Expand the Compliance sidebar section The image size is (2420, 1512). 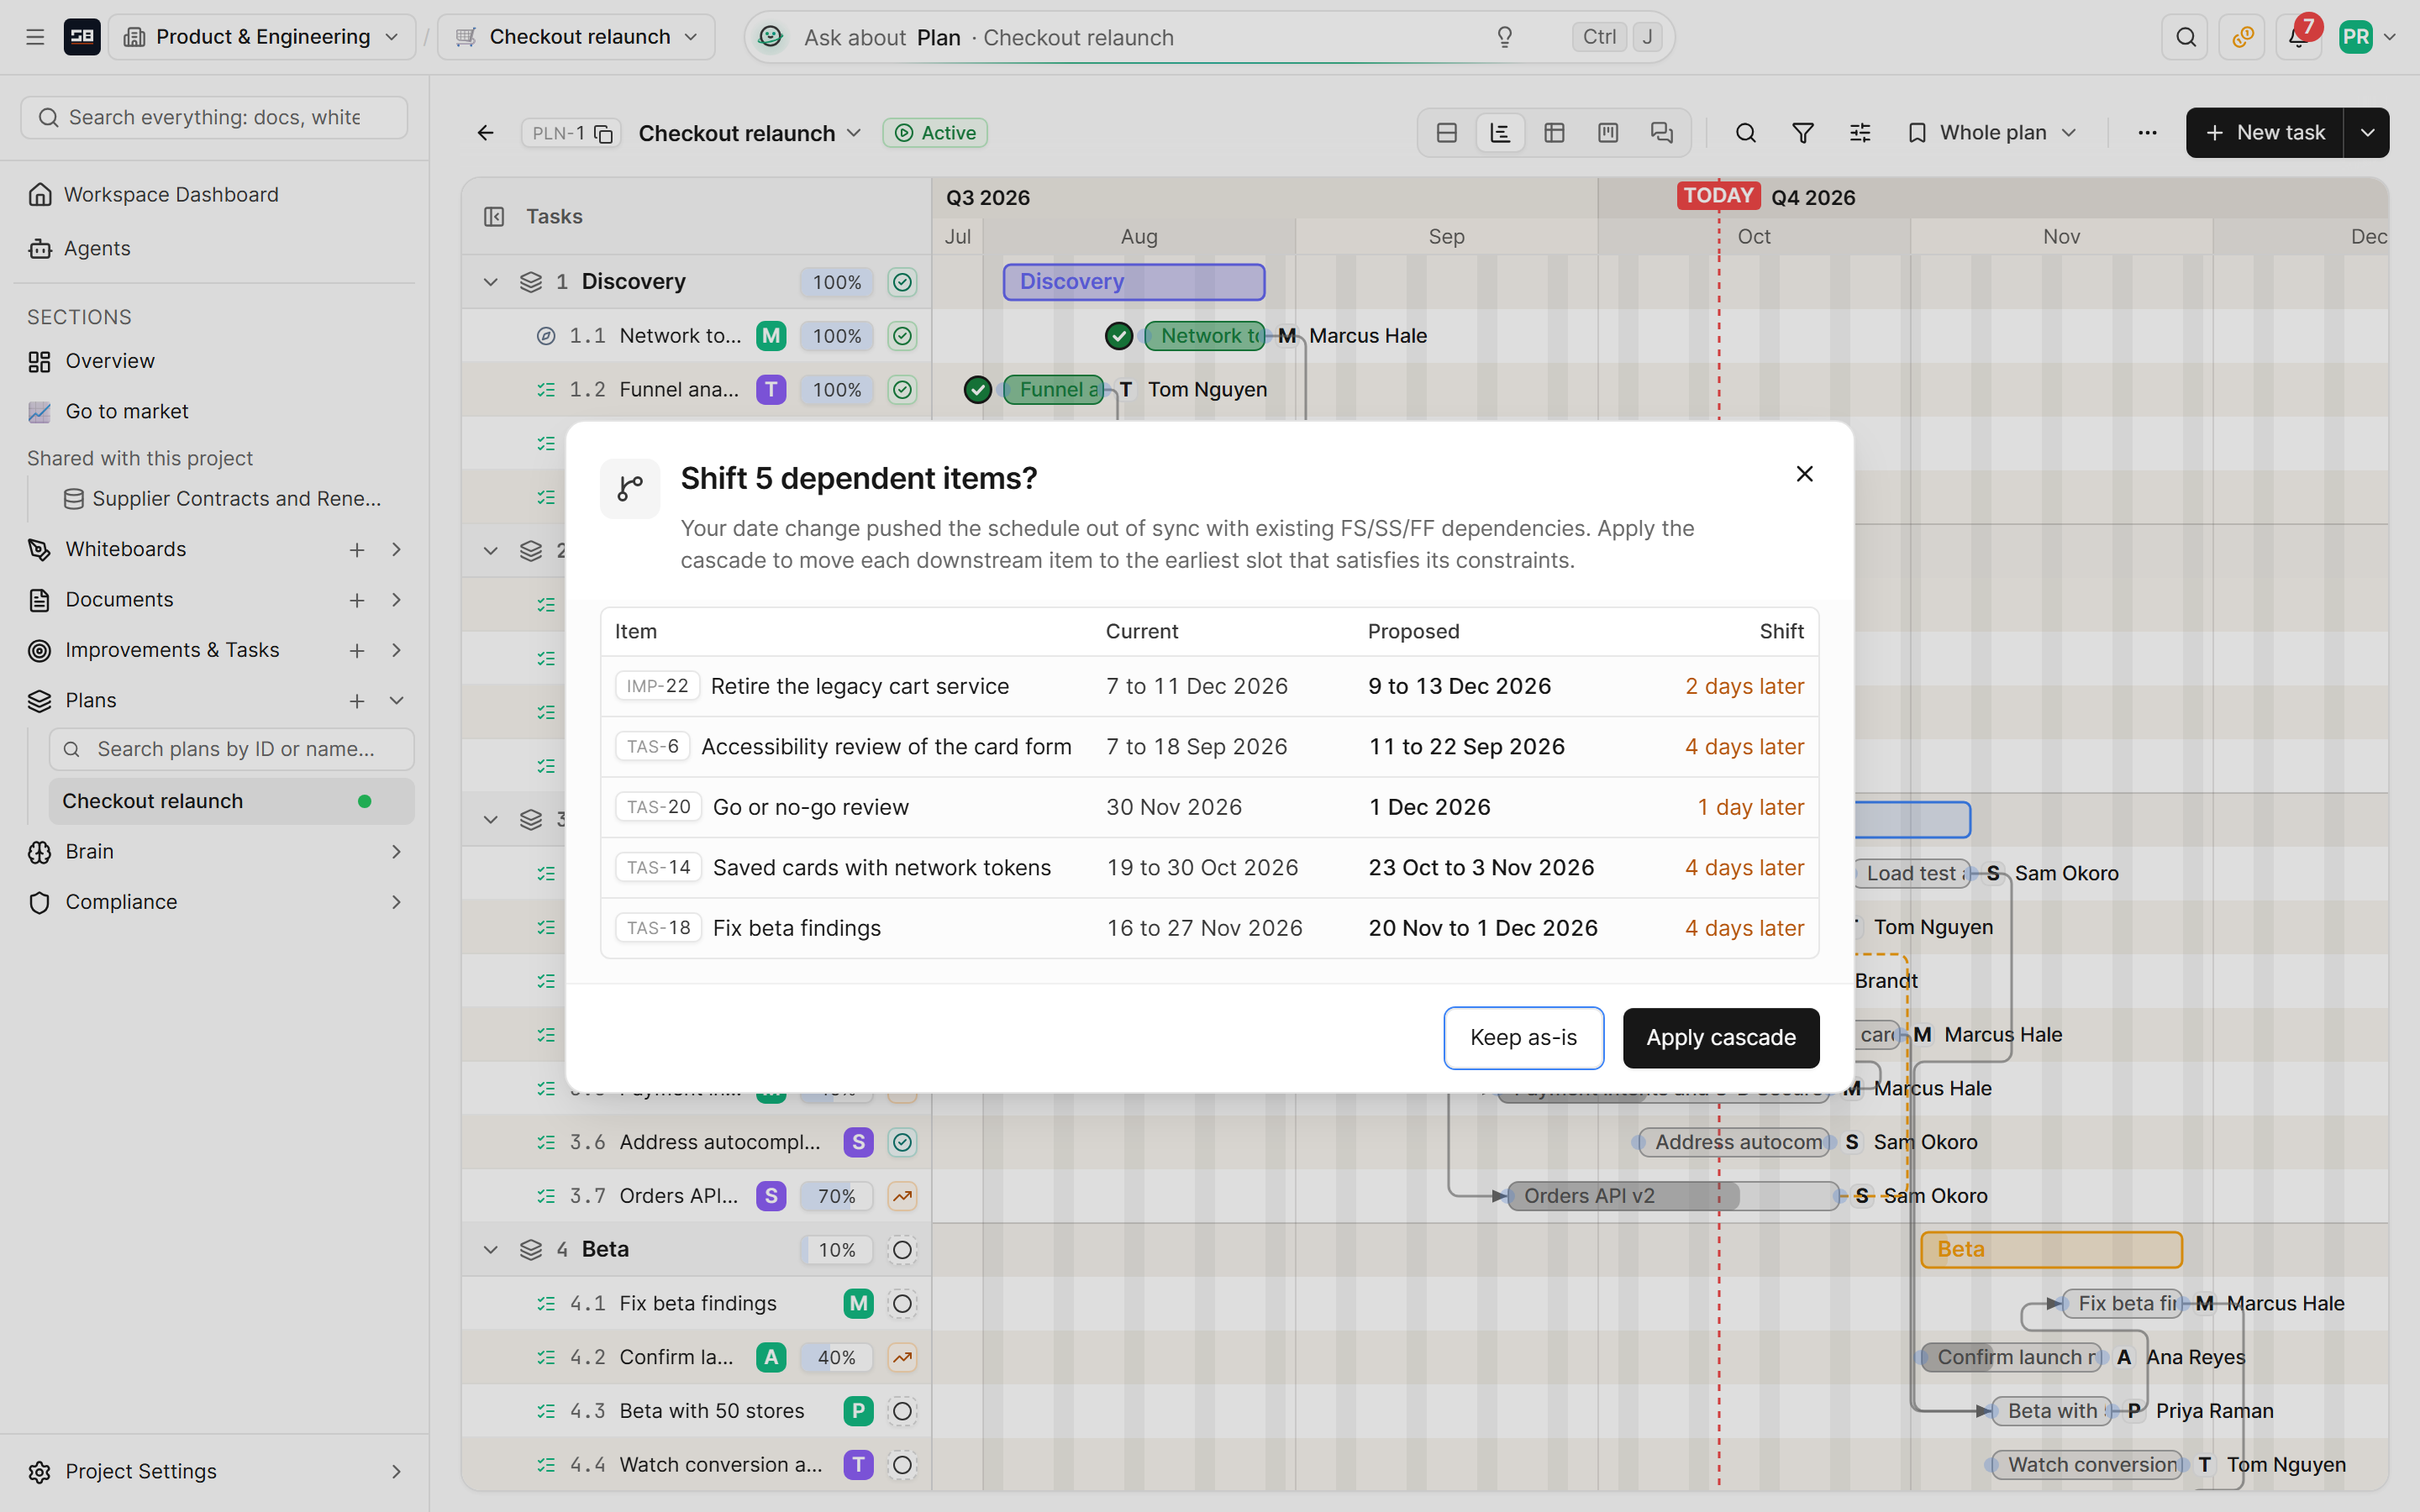click(397, 902)
